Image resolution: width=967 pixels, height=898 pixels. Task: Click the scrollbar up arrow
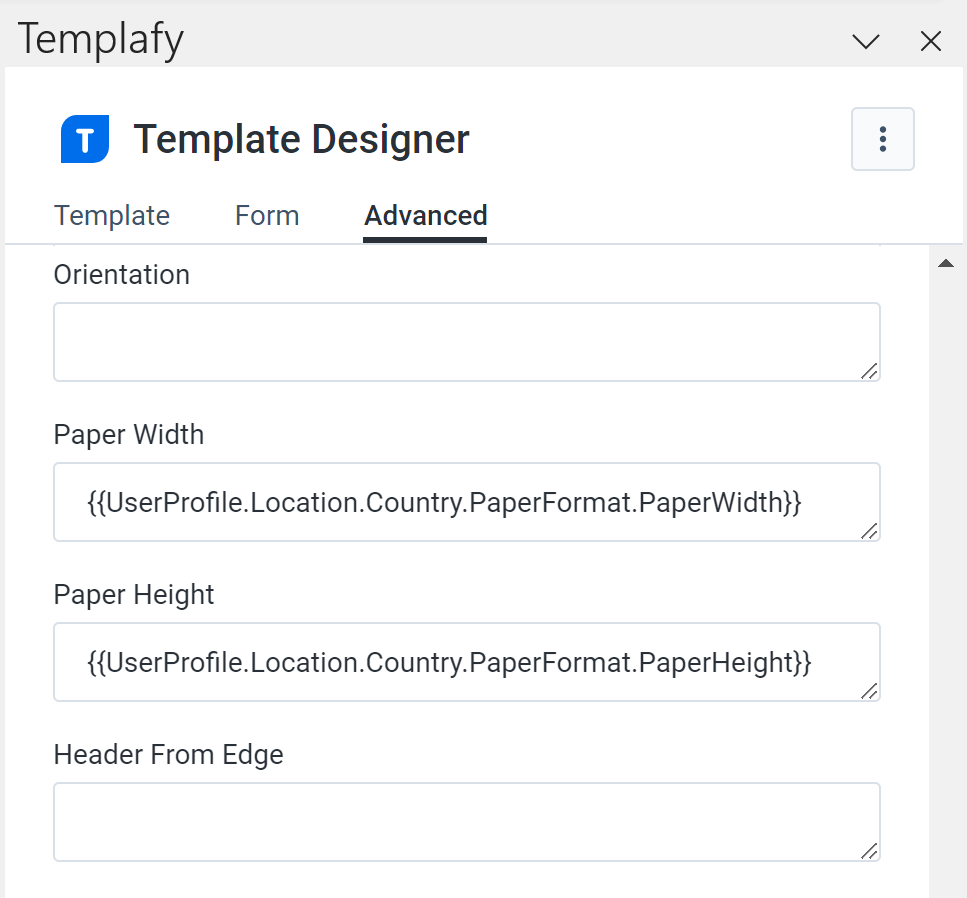point(947,262)
